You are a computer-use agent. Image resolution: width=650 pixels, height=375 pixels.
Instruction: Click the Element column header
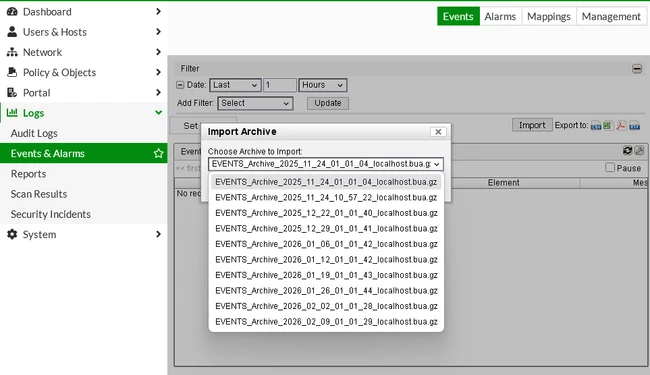pos(504,183)
